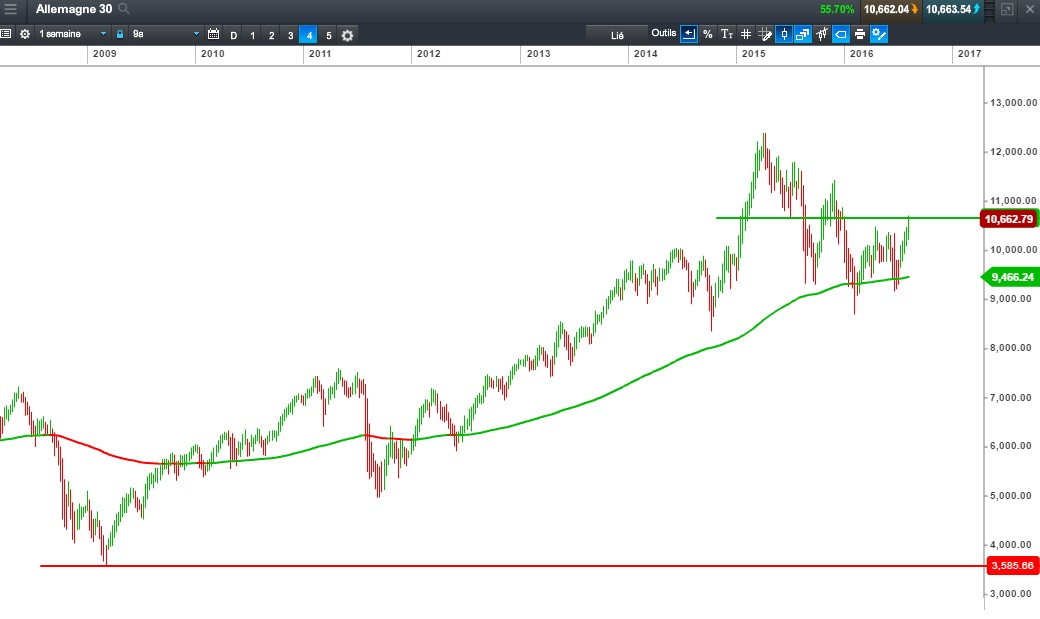Screen dimensions: 1040x619
Task: Select the red 3,585.66 horizontal line label
Action: point(1012,566)
